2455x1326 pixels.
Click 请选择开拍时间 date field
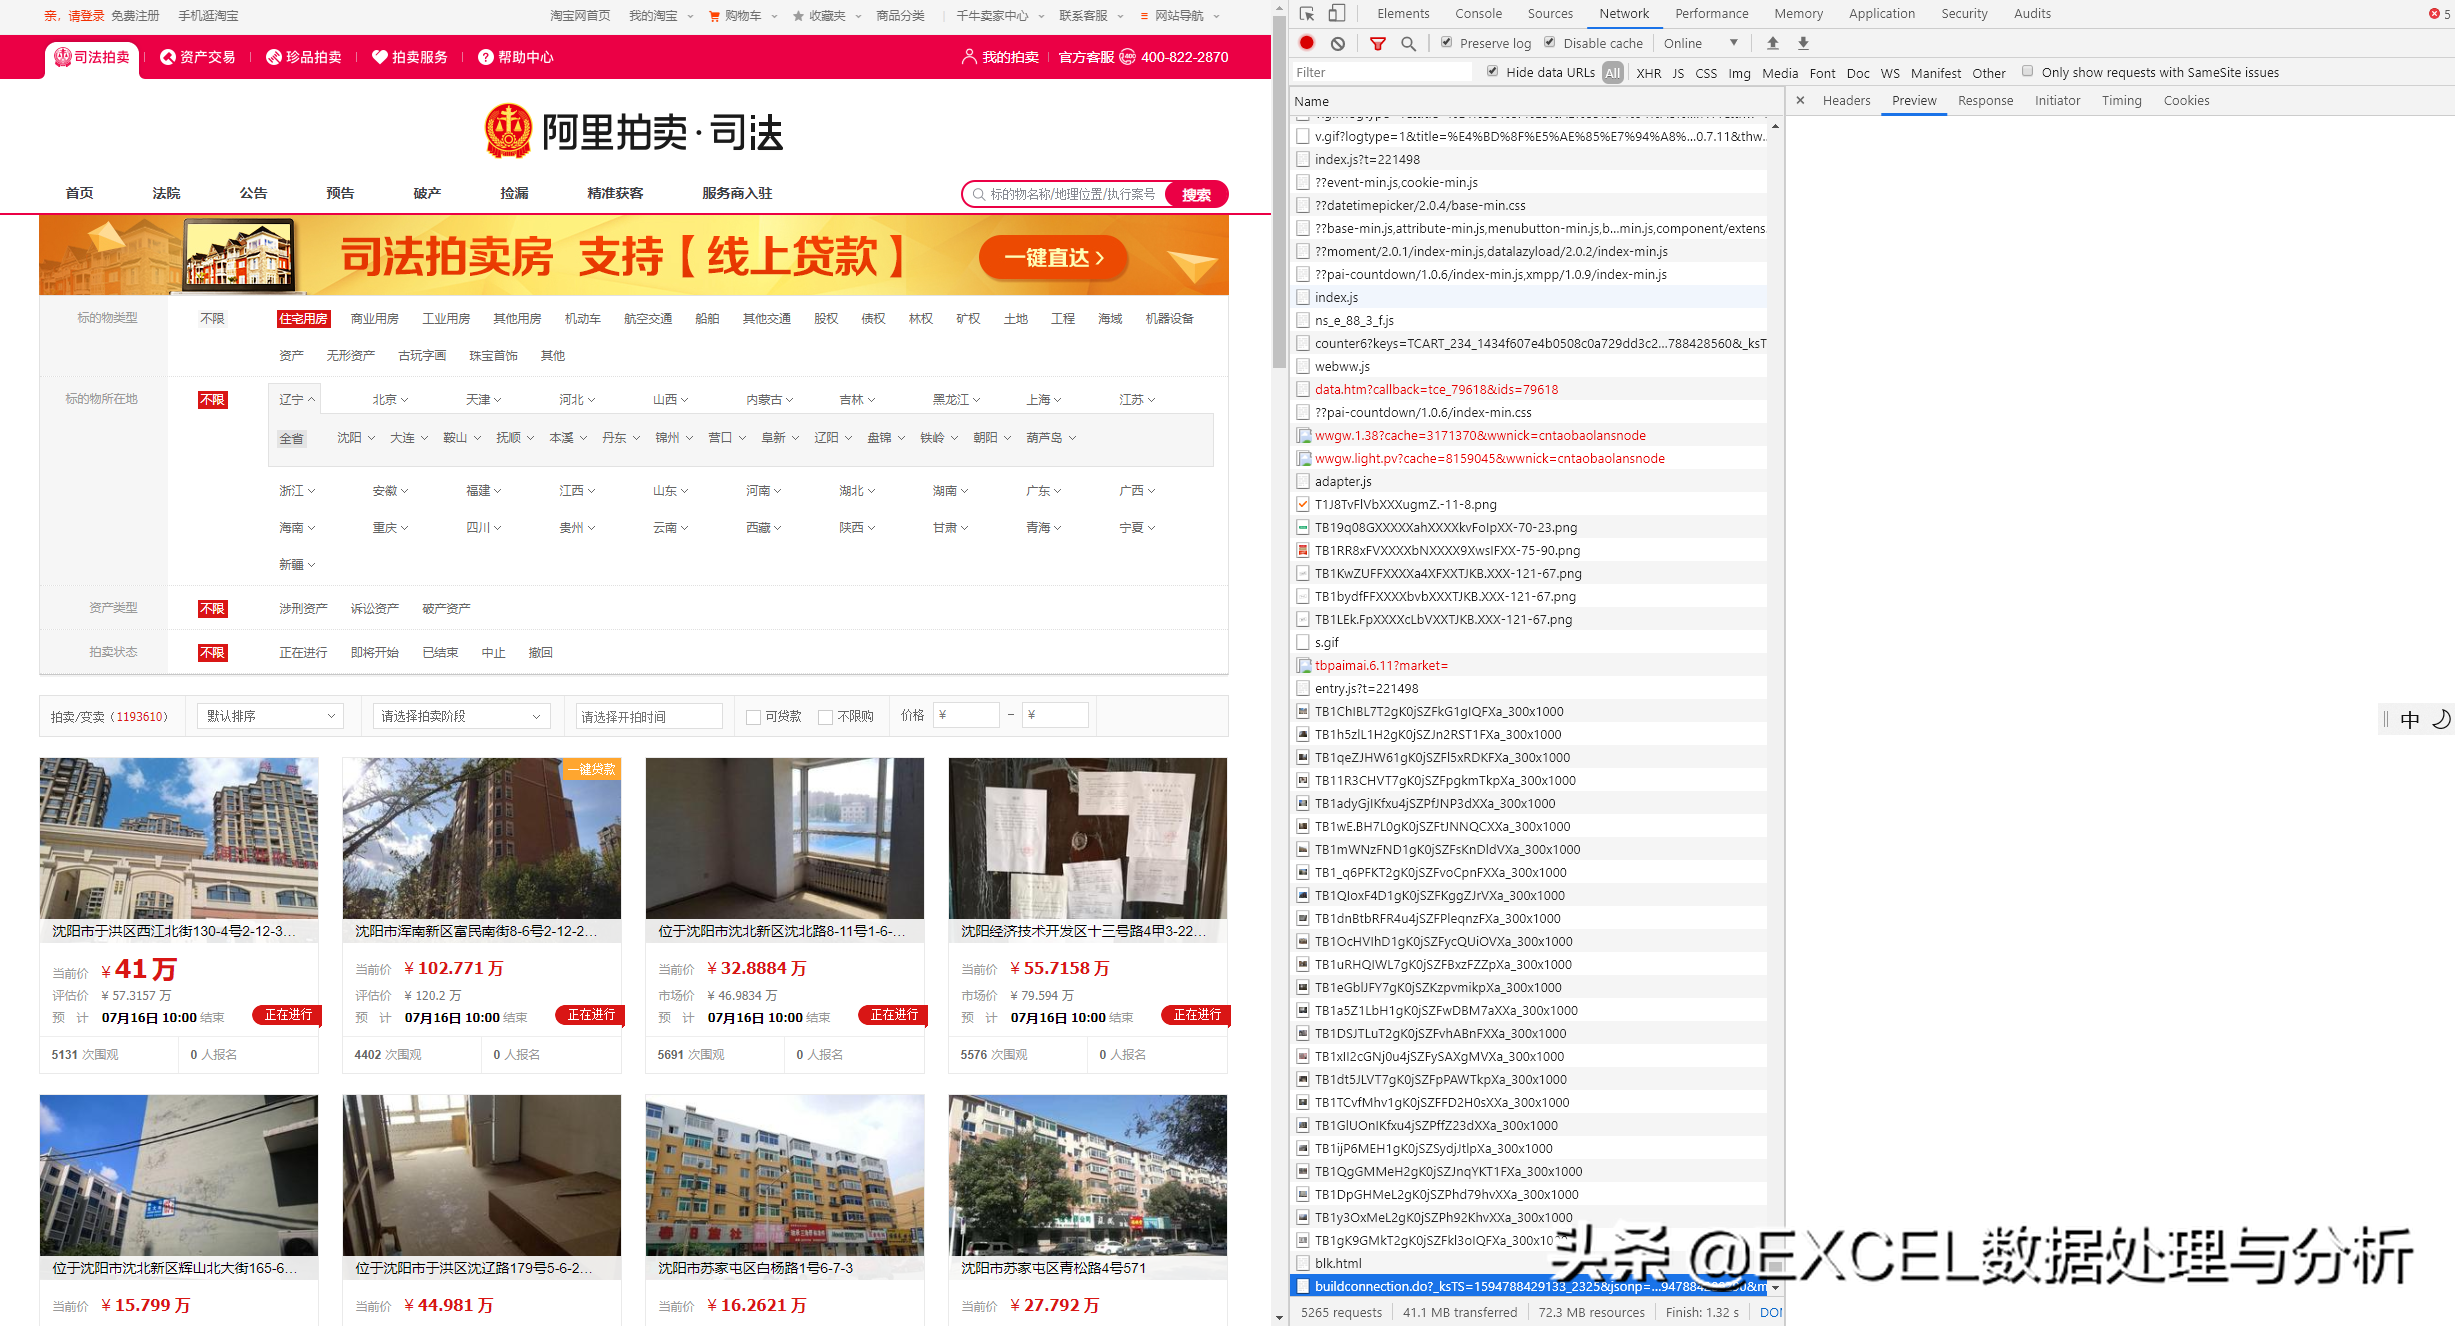[649, 716]
